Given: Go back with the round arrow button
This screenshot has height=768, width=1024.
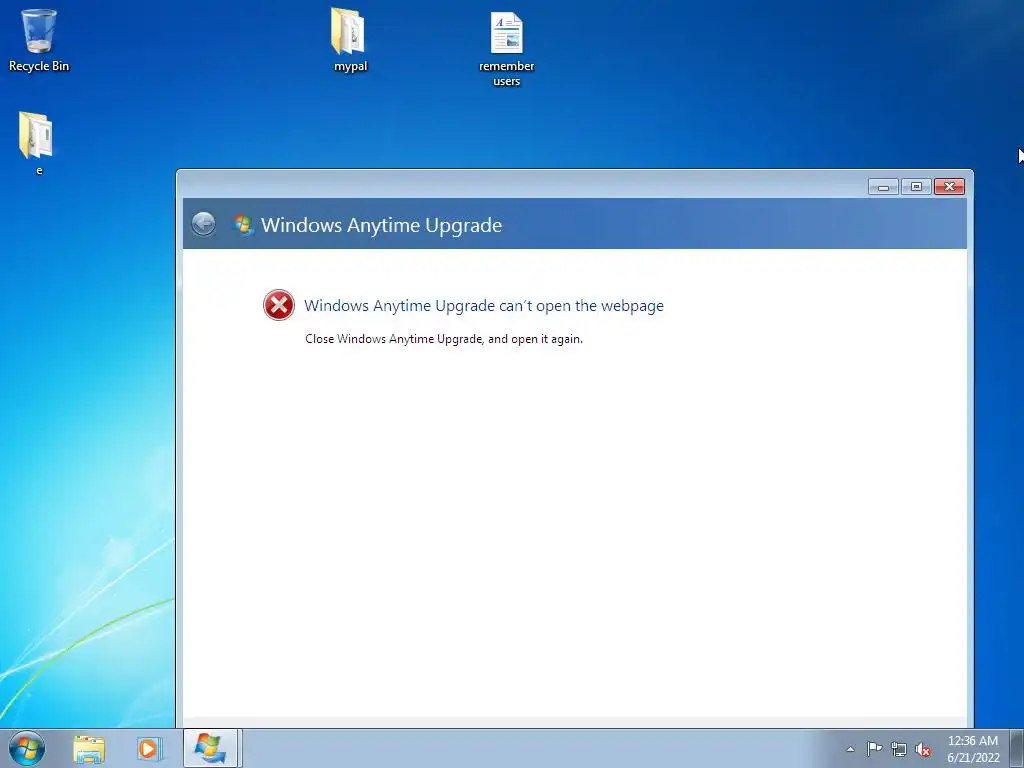Looking at the screenshot, I should (x=204, y=224).
